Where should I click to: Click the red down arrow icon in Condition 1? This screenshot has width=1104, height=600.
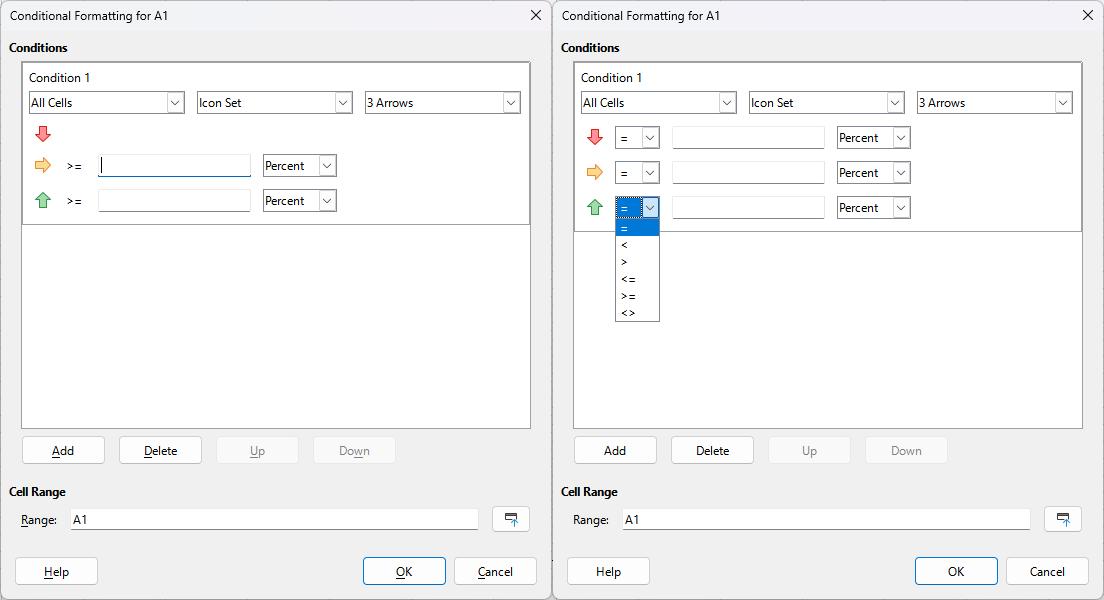[44, 132]
